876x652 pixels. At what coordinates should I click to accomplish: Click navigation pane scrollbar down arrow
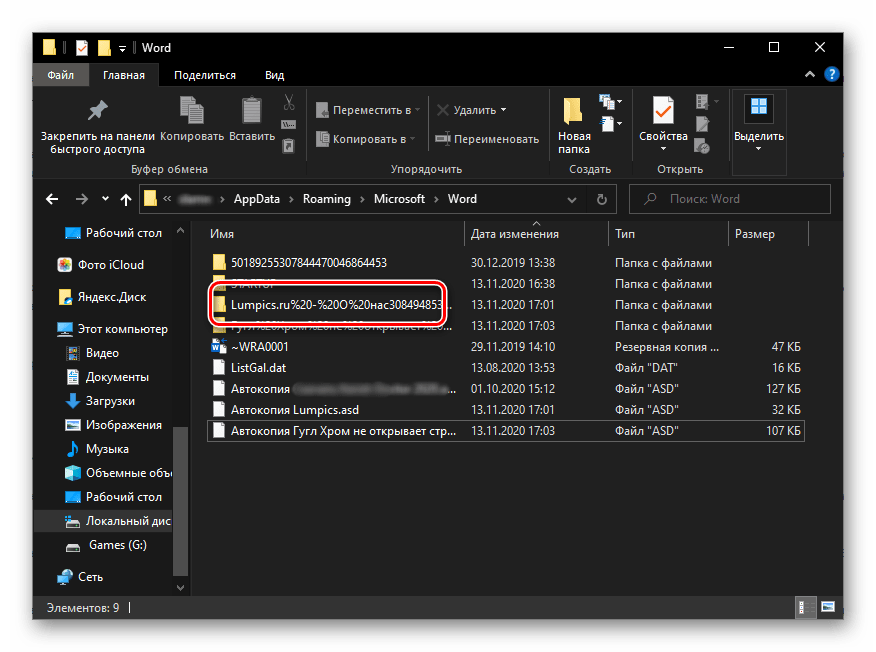[x=180, y=587]
